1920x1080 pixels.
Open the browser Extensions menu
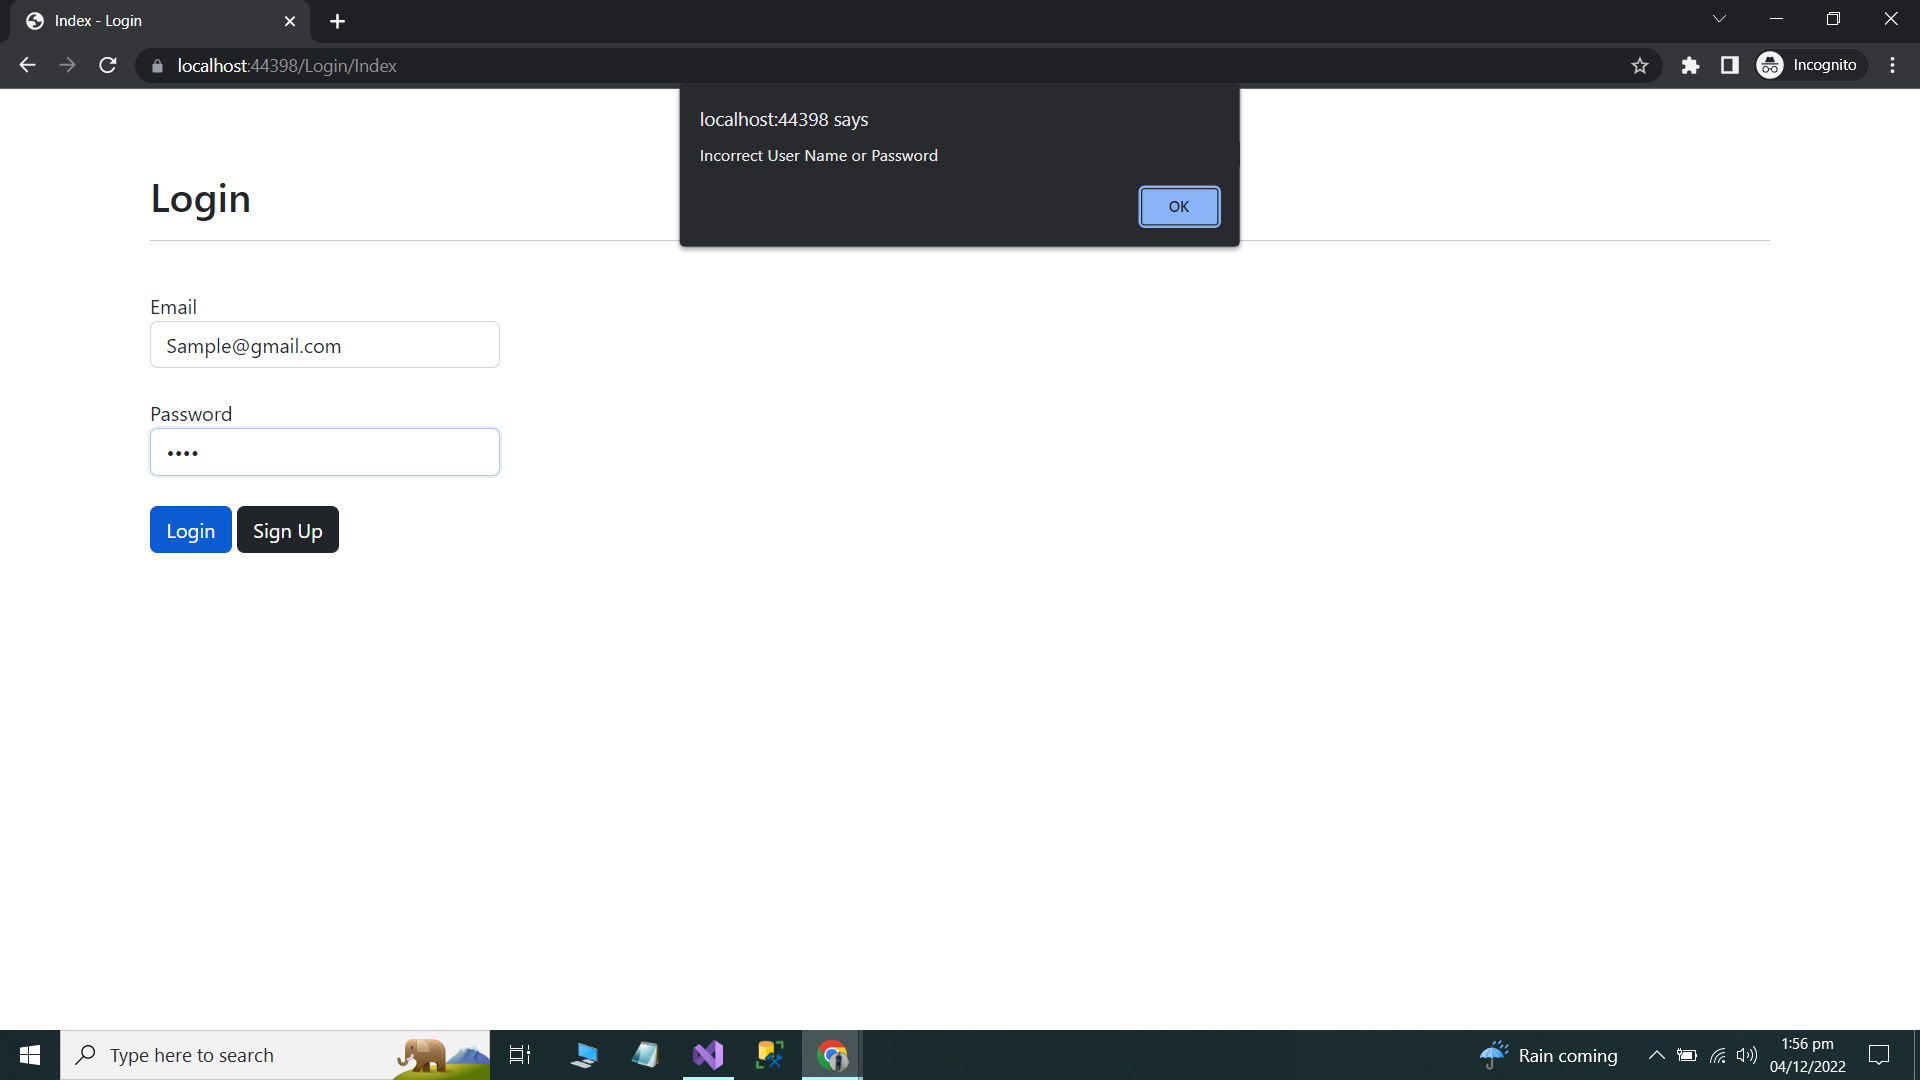point(1691,65)
